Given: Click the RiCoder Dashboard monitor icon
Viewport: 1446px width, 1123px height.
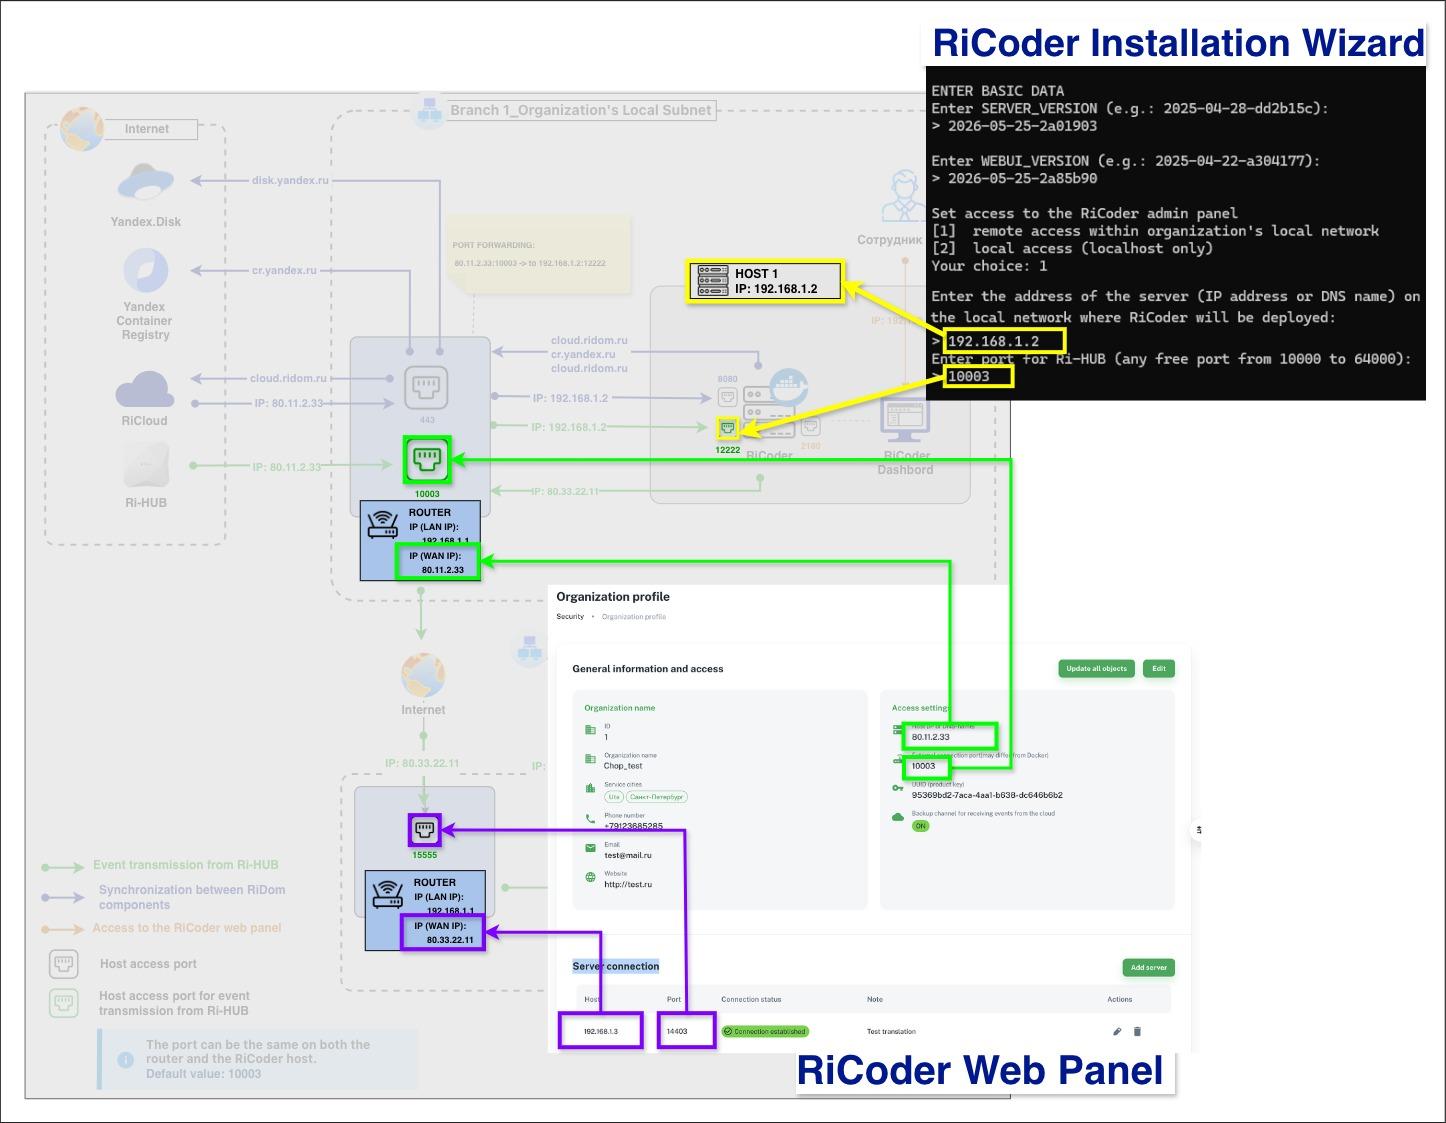Looking at the screenshot, I should pyautogui.click(x=906, y=419).
